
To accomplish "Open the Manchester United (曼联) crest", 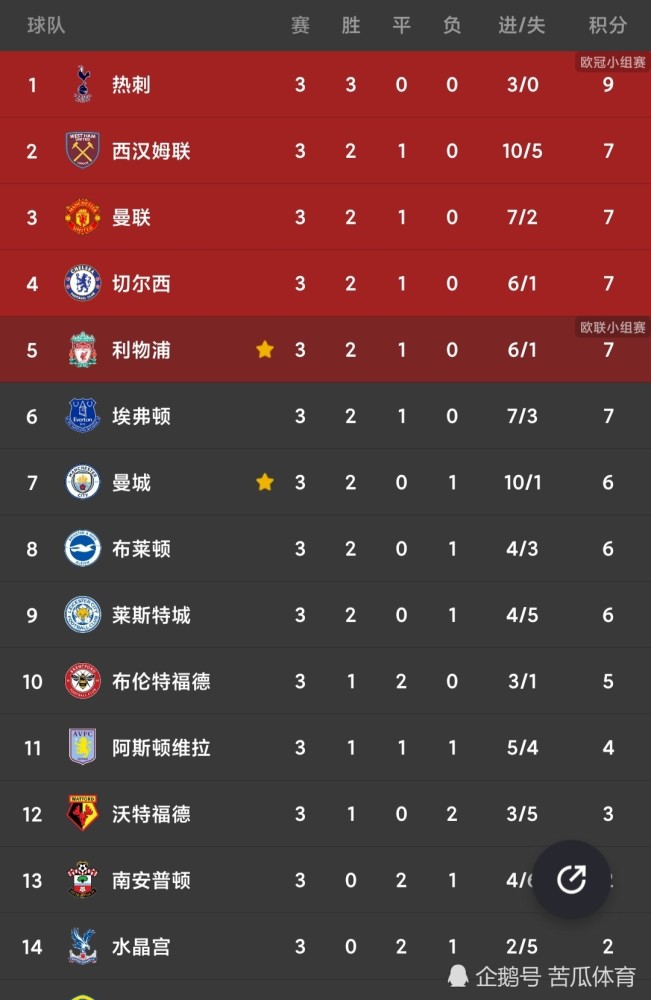I will point(83,217).
